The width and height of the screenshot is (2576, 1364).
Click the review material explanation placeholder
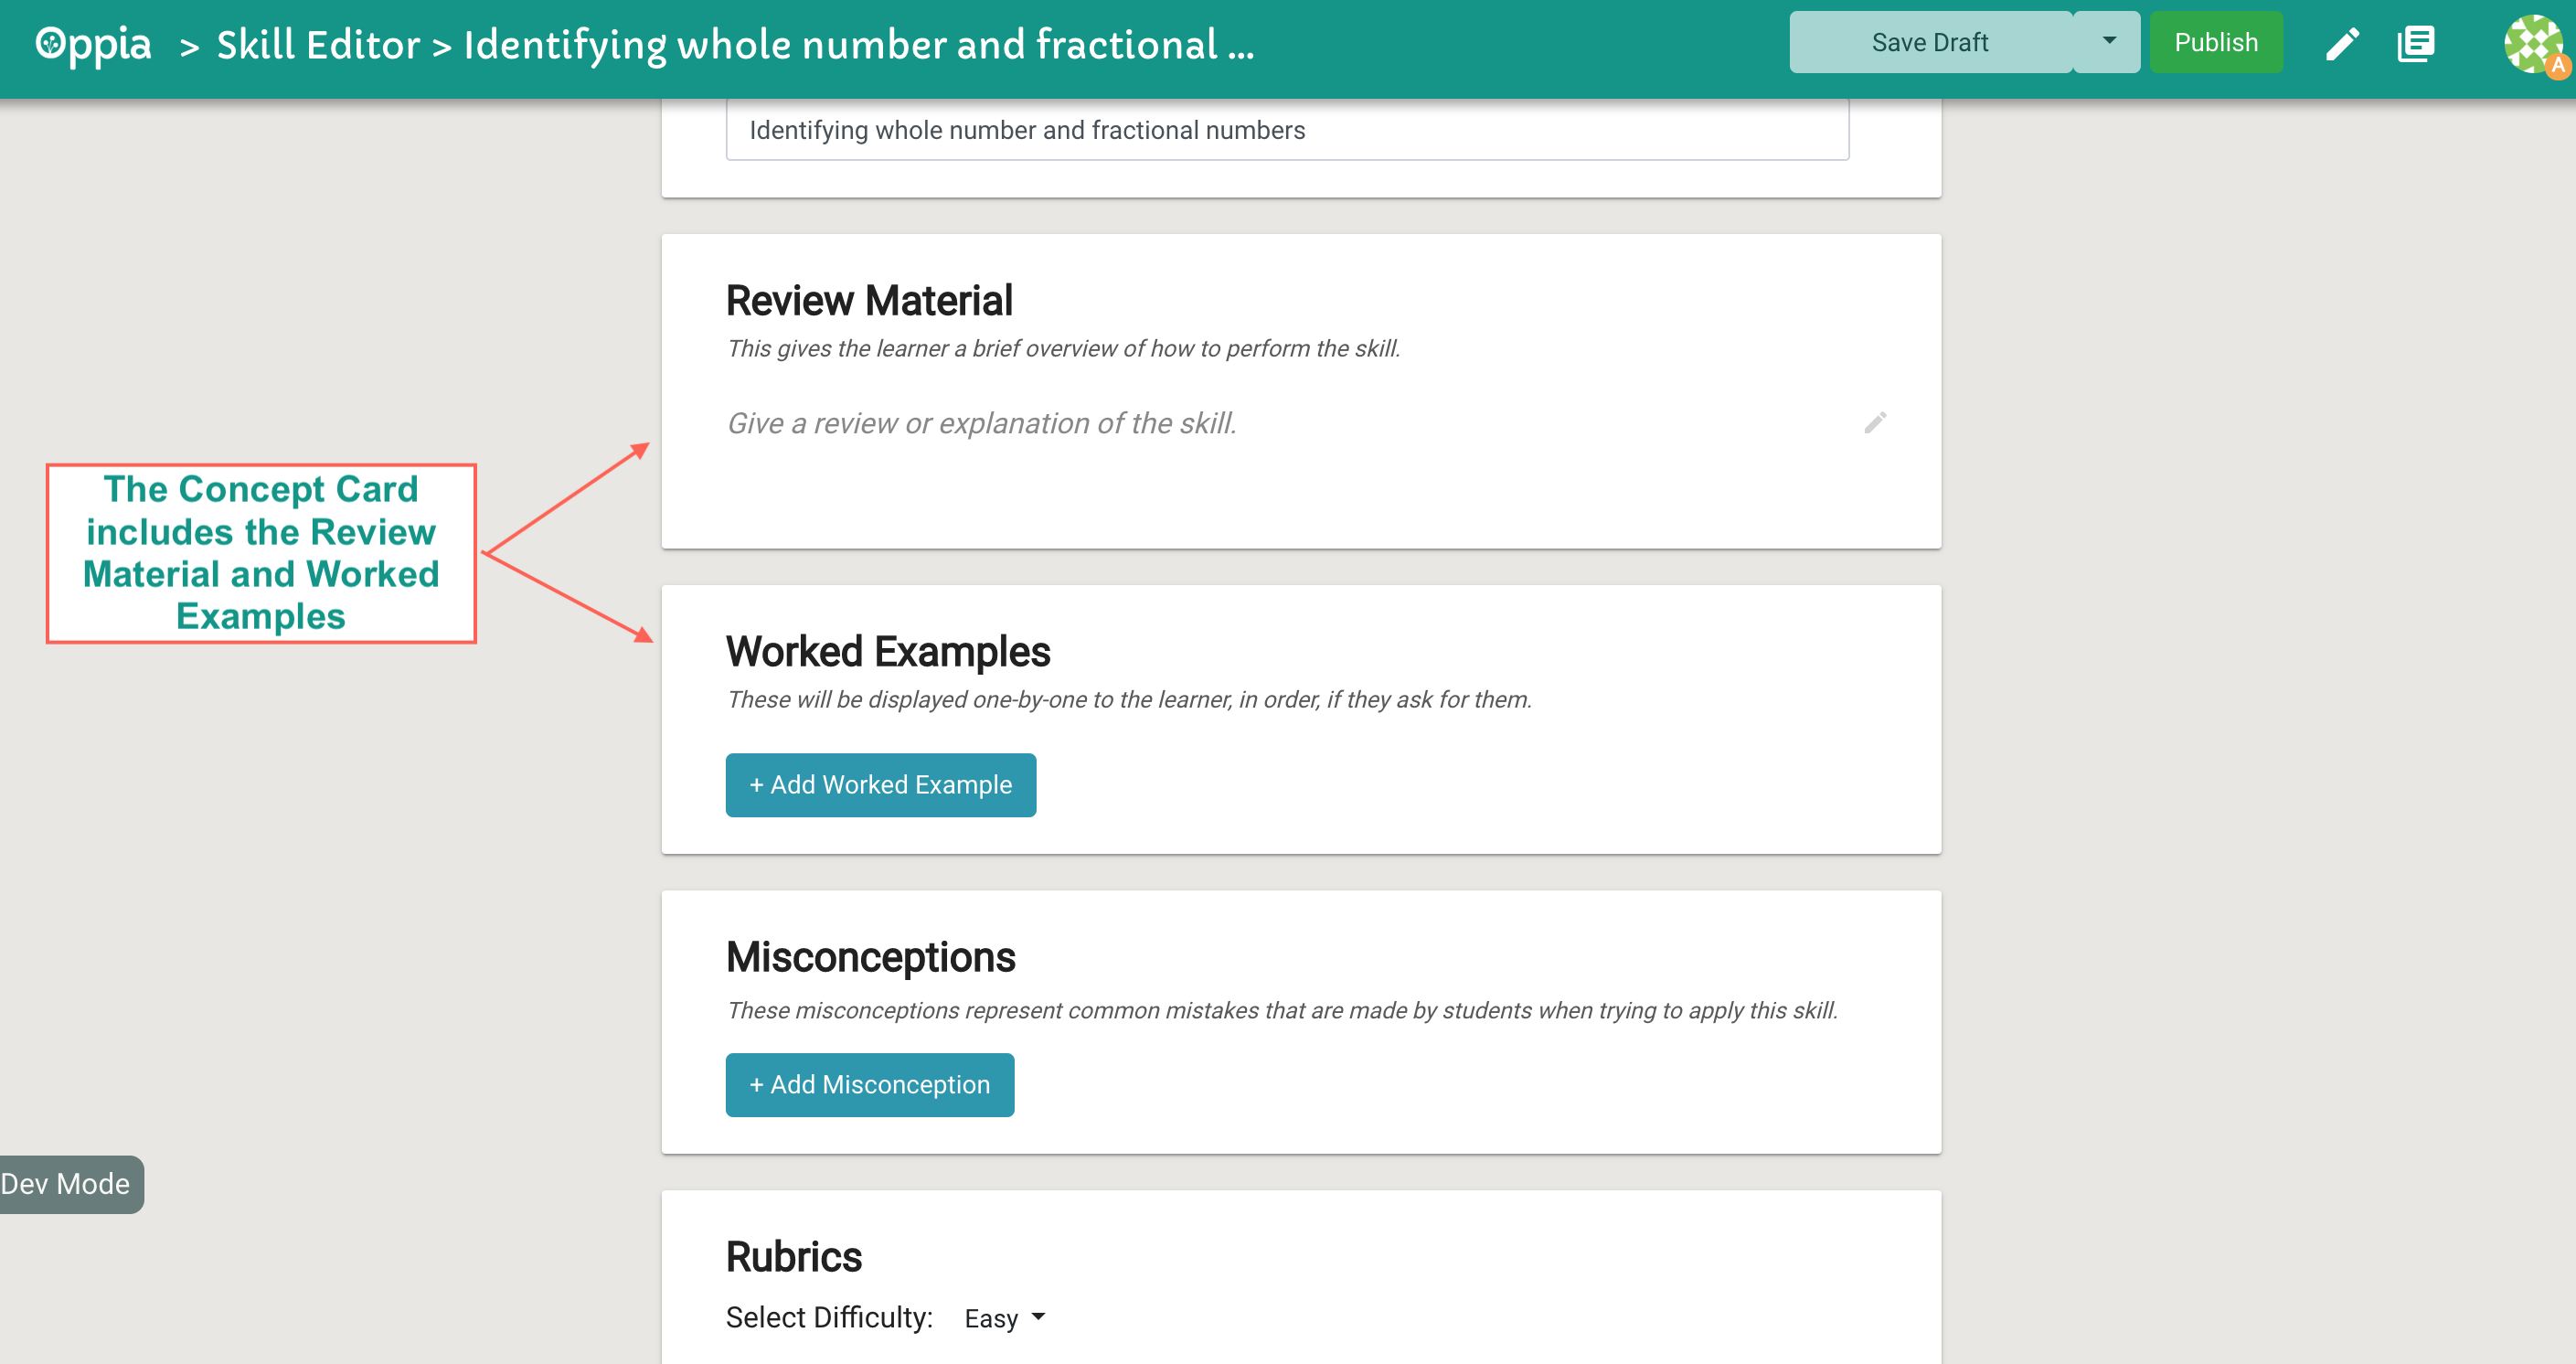coord(982,423)
